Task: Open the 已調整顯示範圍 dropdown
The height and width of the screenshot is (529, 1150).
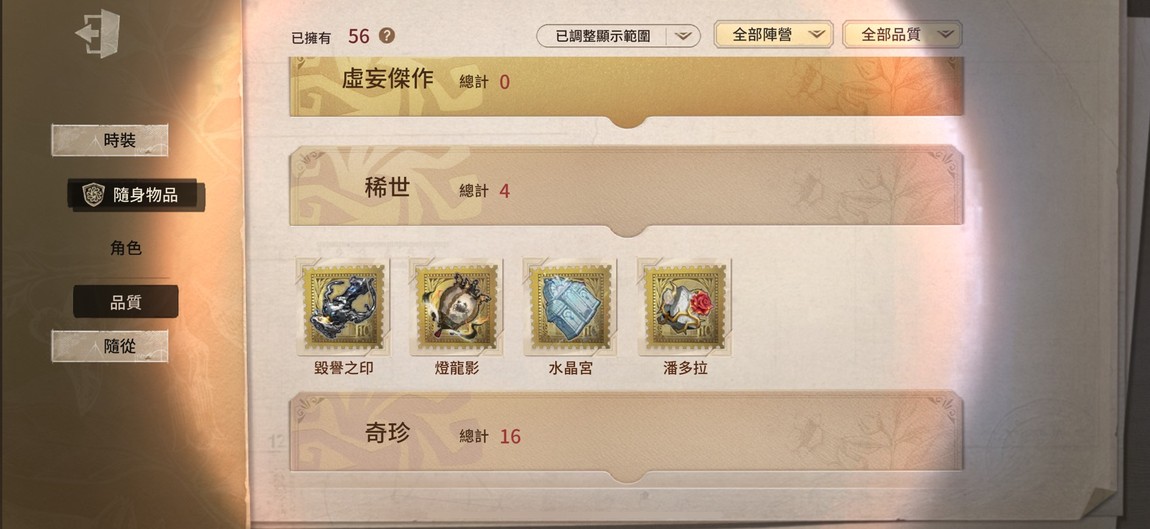Action: pyautogui.click(x=618, y=35)
